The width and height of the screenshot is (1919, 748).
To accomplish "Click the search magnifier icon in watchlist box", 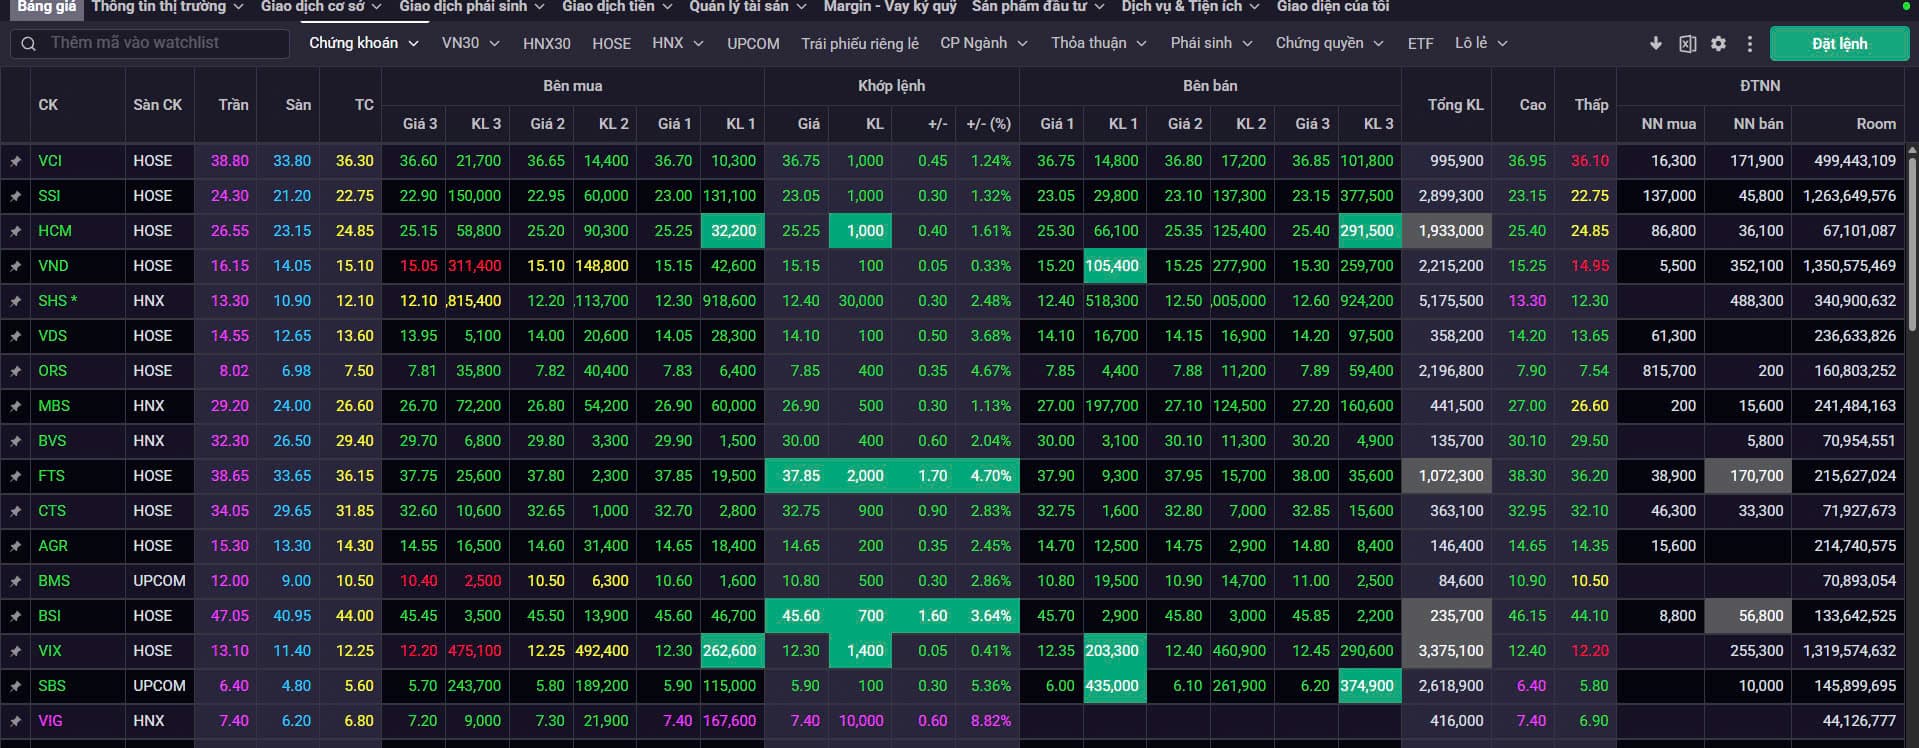I will (28, 44).
